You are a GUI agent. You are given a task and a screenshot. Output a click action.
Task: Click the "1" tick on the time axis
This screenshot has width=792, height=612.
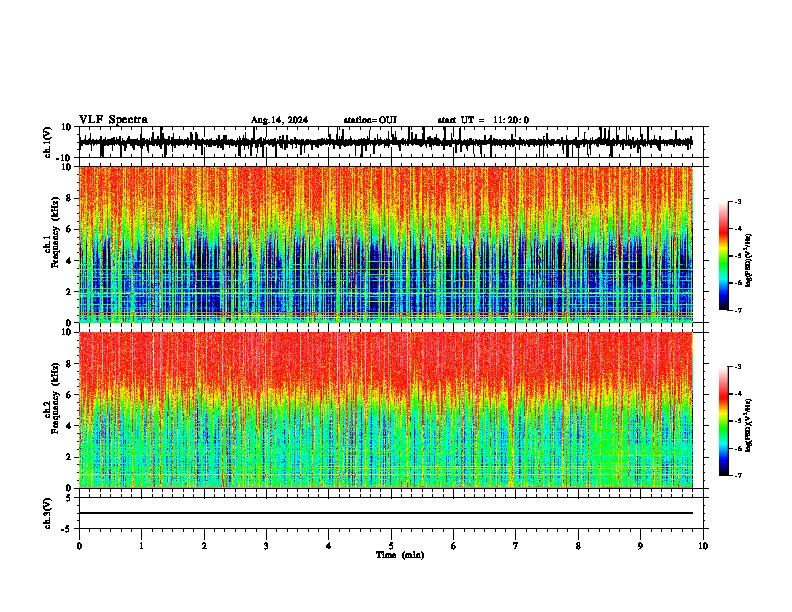tap(141, 546)
